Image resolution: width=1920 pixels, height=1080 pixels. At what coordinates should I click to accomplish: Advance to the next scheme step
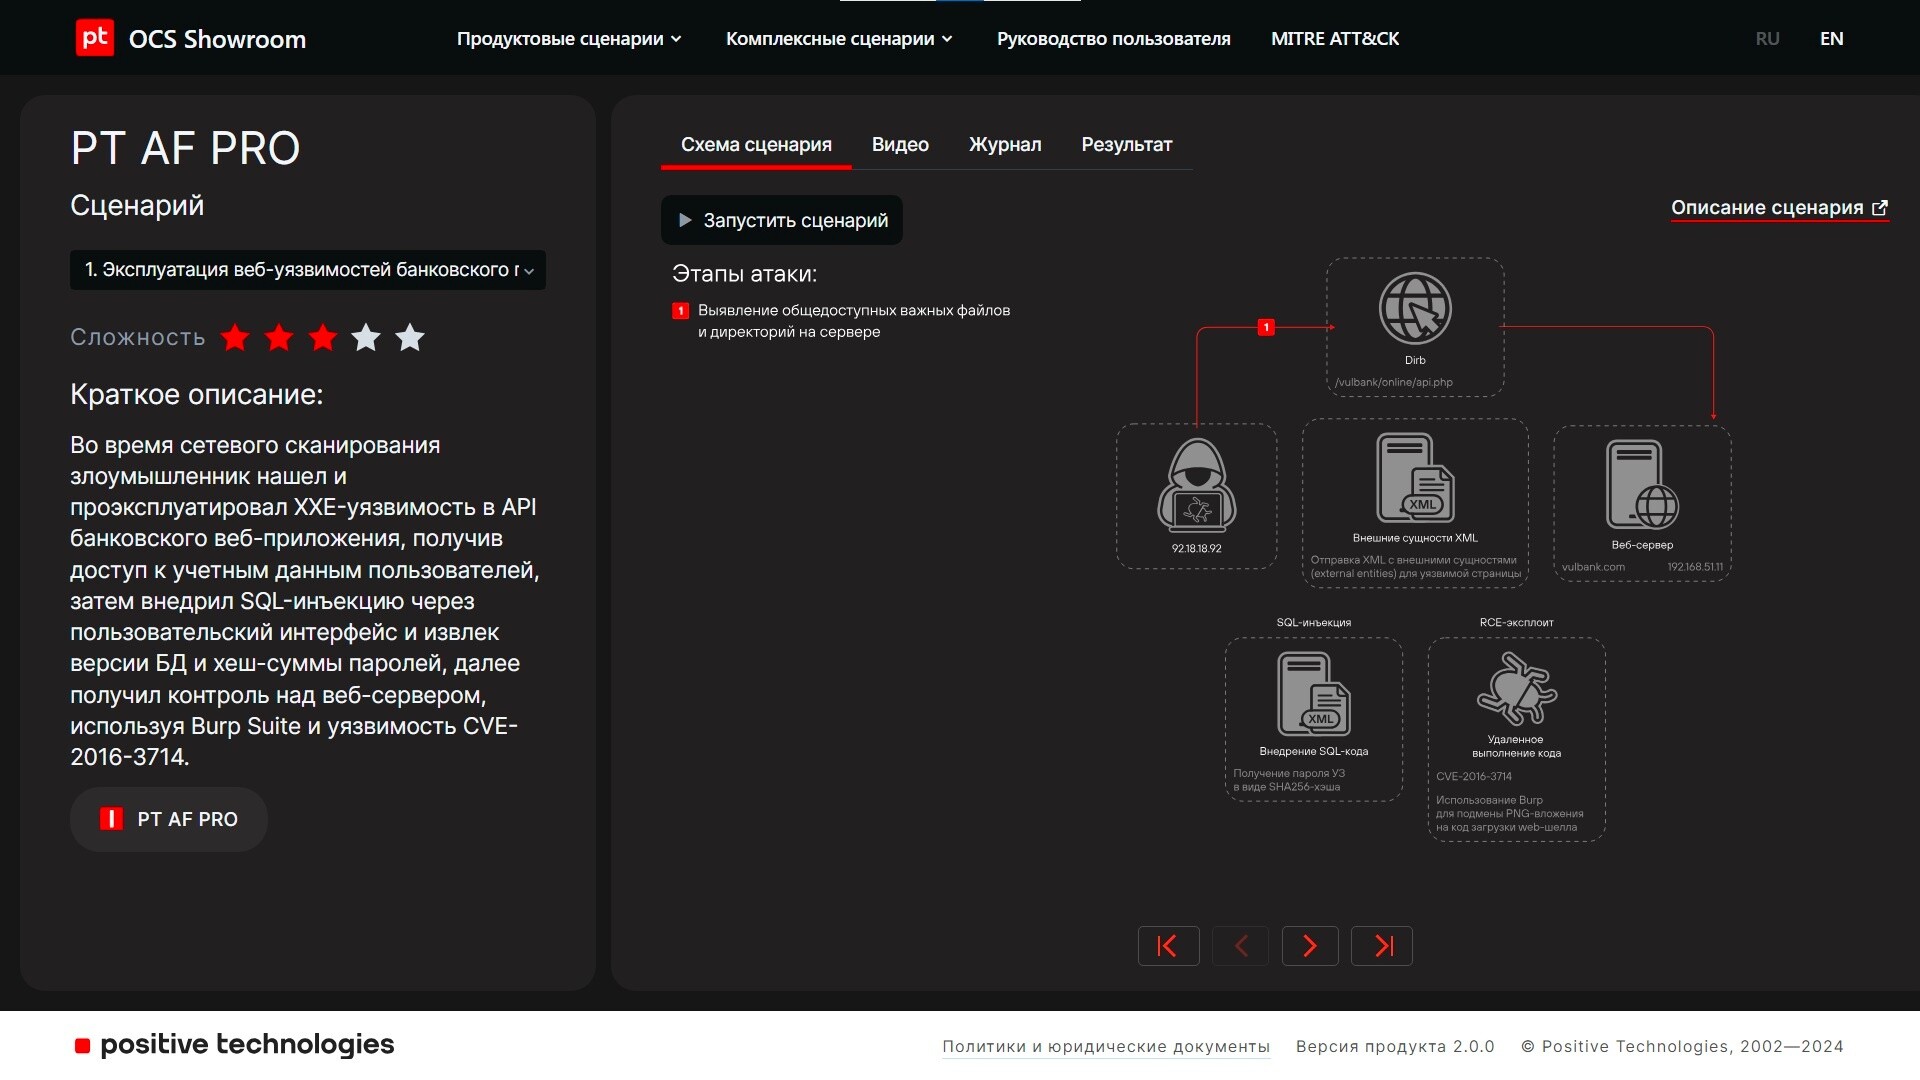1310,946
